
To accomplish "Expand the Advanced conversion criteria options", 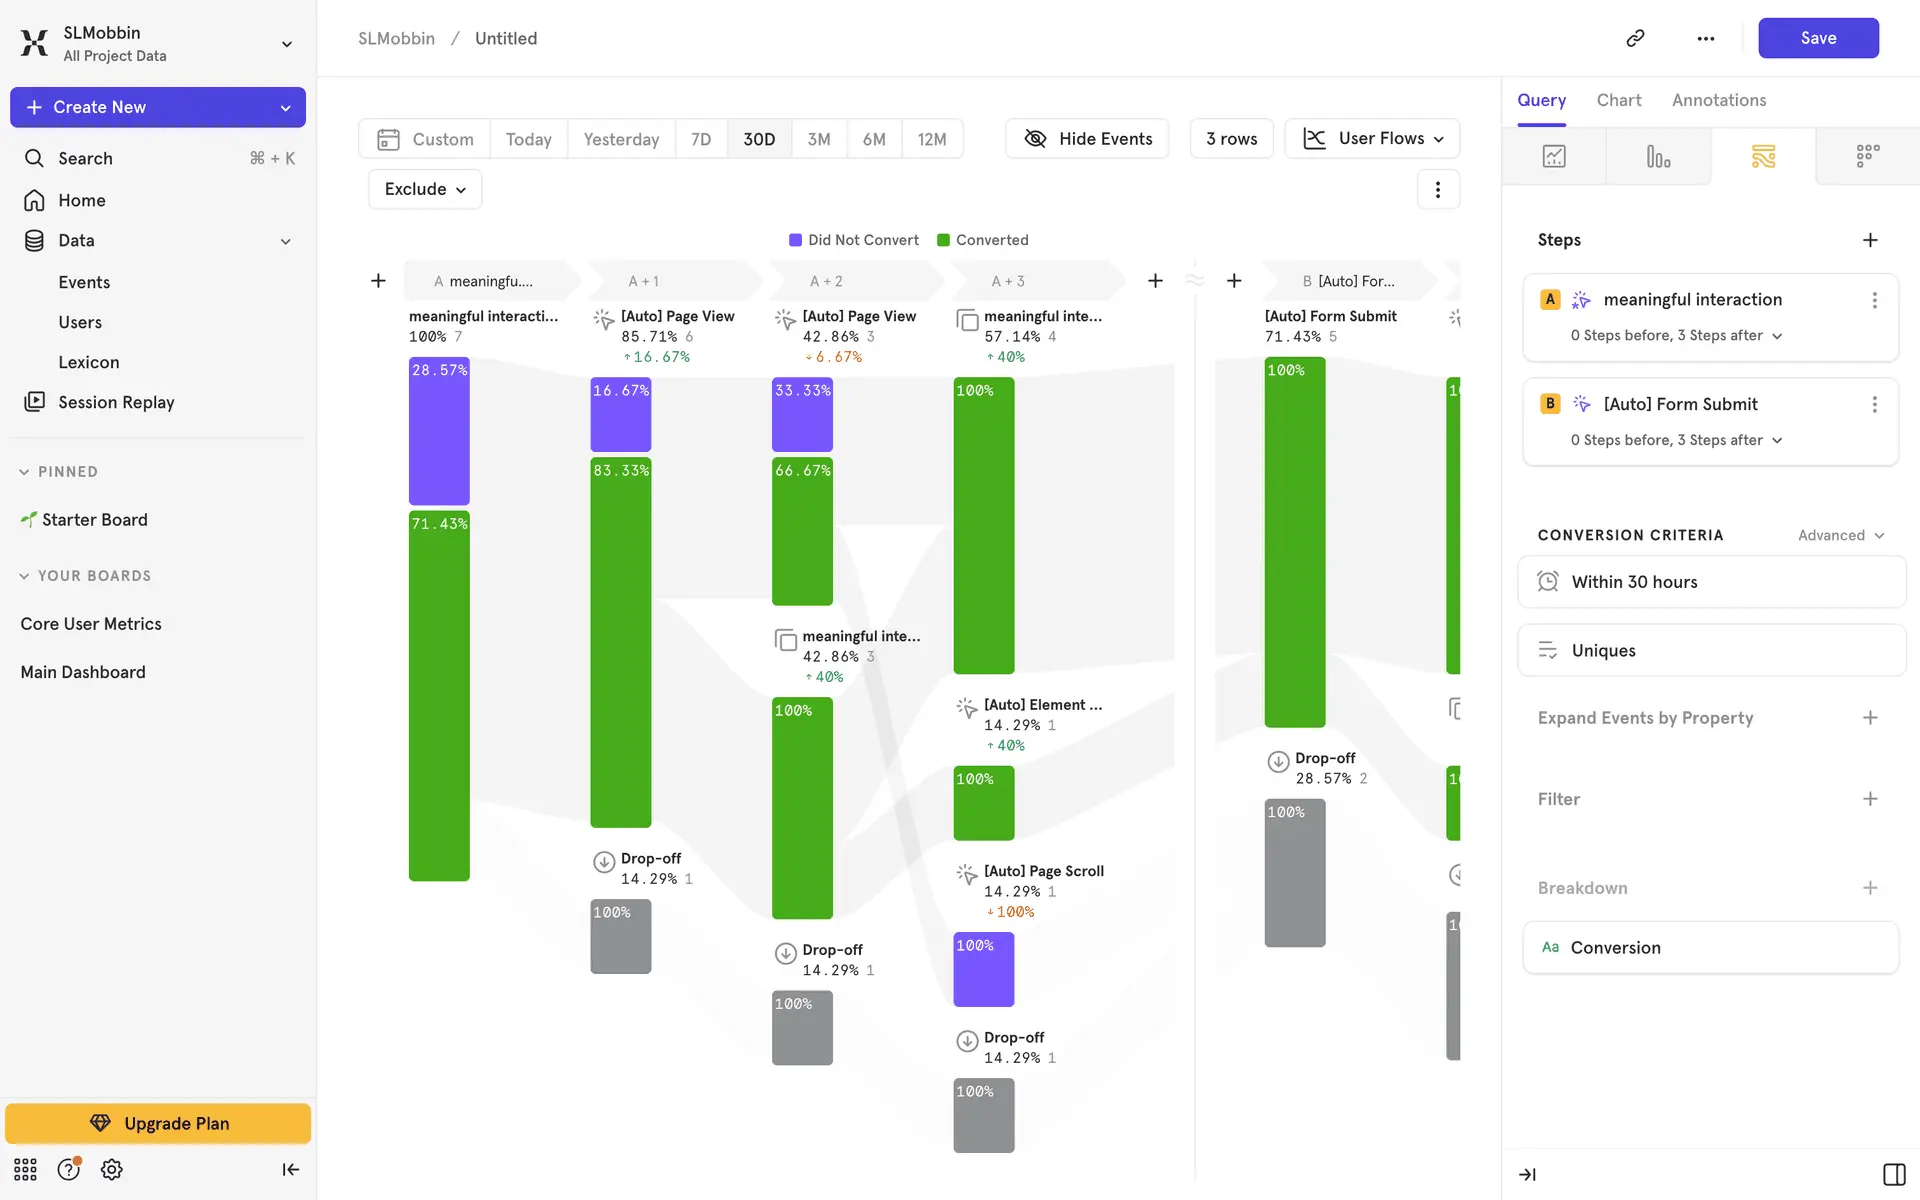I will [x=1841, y=535].
